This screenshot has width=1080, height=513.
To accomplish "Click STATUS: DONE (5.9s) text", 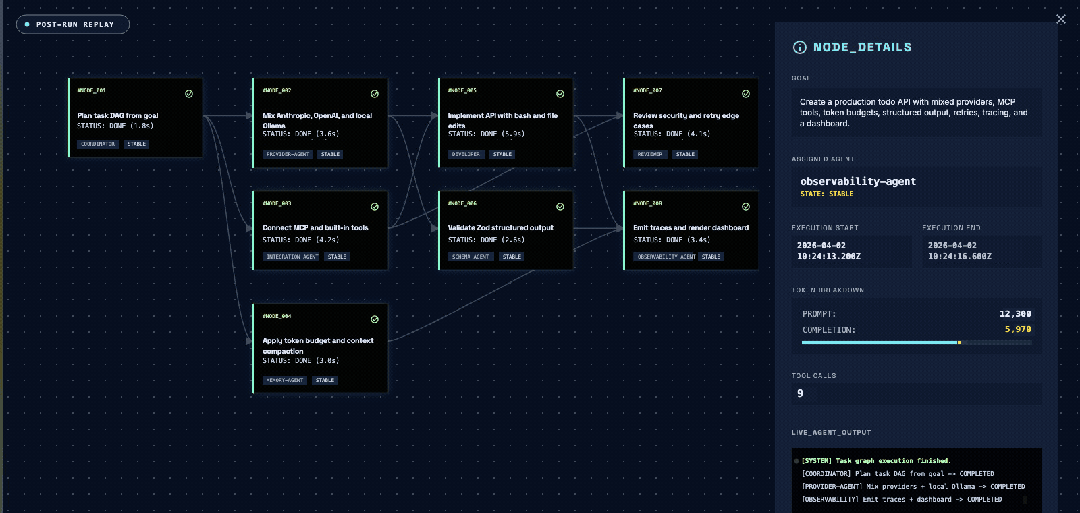I will (x=486, y=136).
